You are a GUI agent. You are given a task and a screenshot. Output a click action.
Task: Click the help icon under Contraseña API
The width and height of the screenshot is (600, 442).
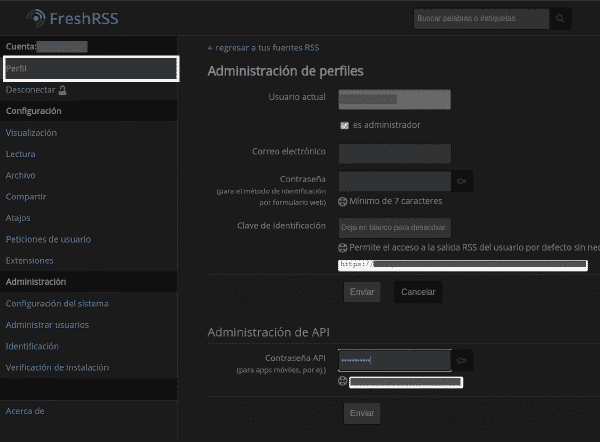(342, 381)
